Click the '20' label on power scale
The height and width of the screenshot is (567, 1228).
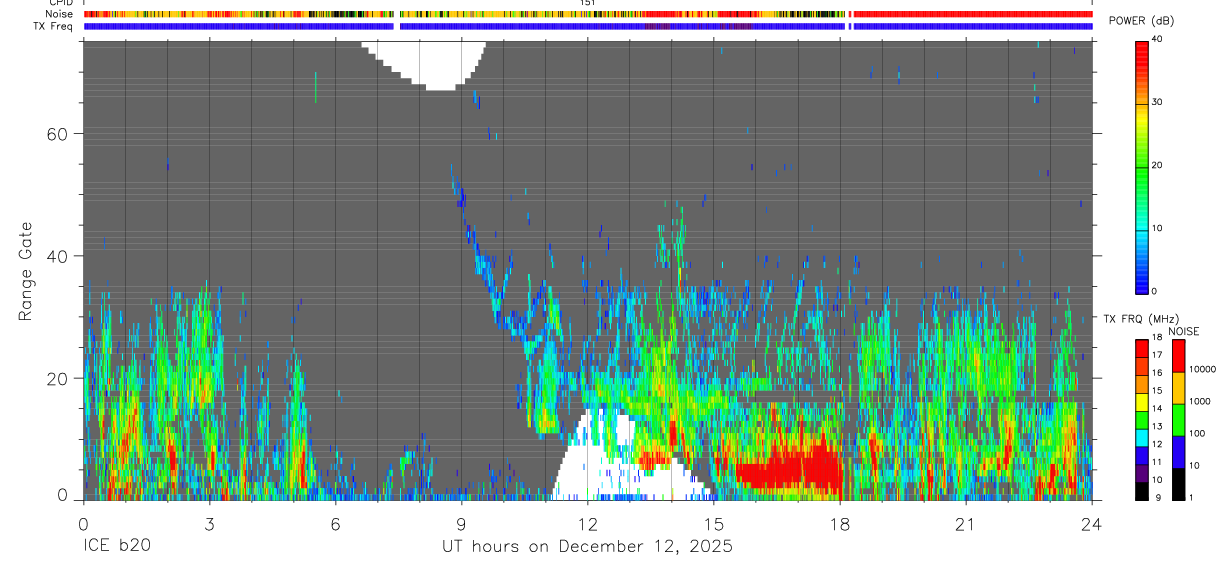pos(1158,166)
